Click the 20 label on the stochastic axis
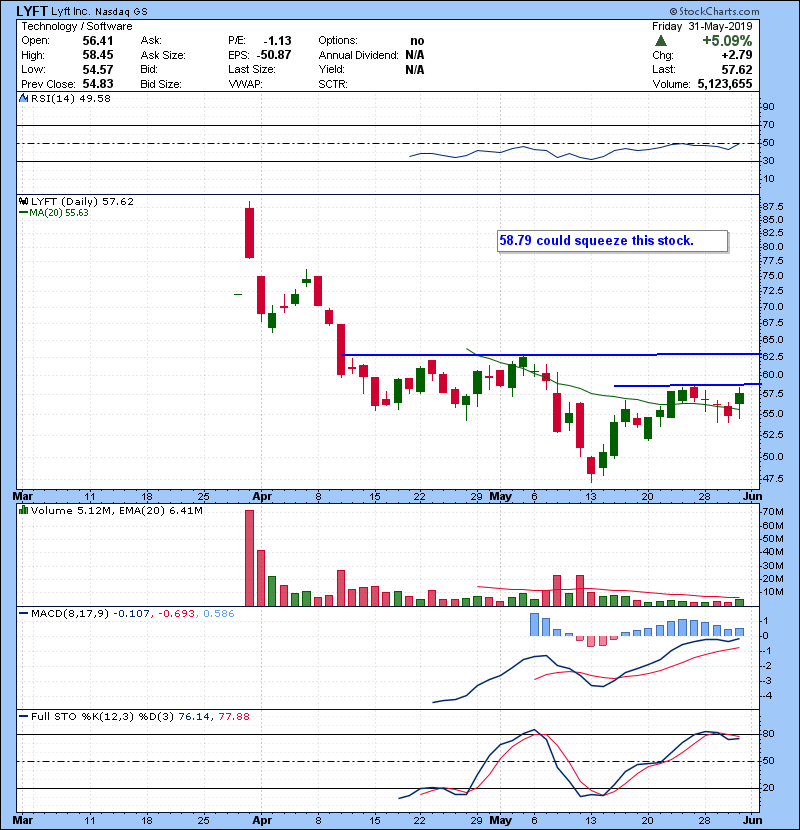Screen dimensions: 800x830 coord(768,788)
